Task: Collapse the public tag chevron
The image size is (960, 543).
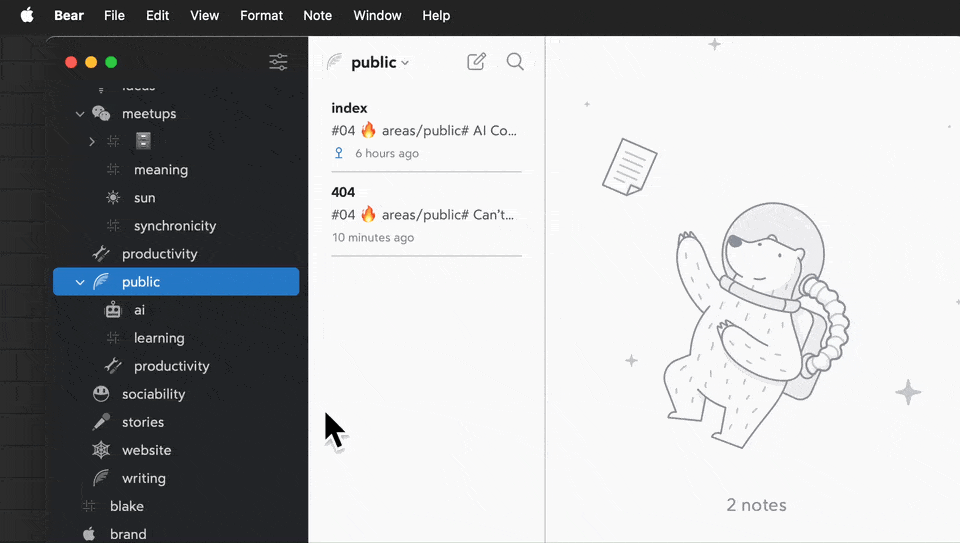Action: pos(80,282)
